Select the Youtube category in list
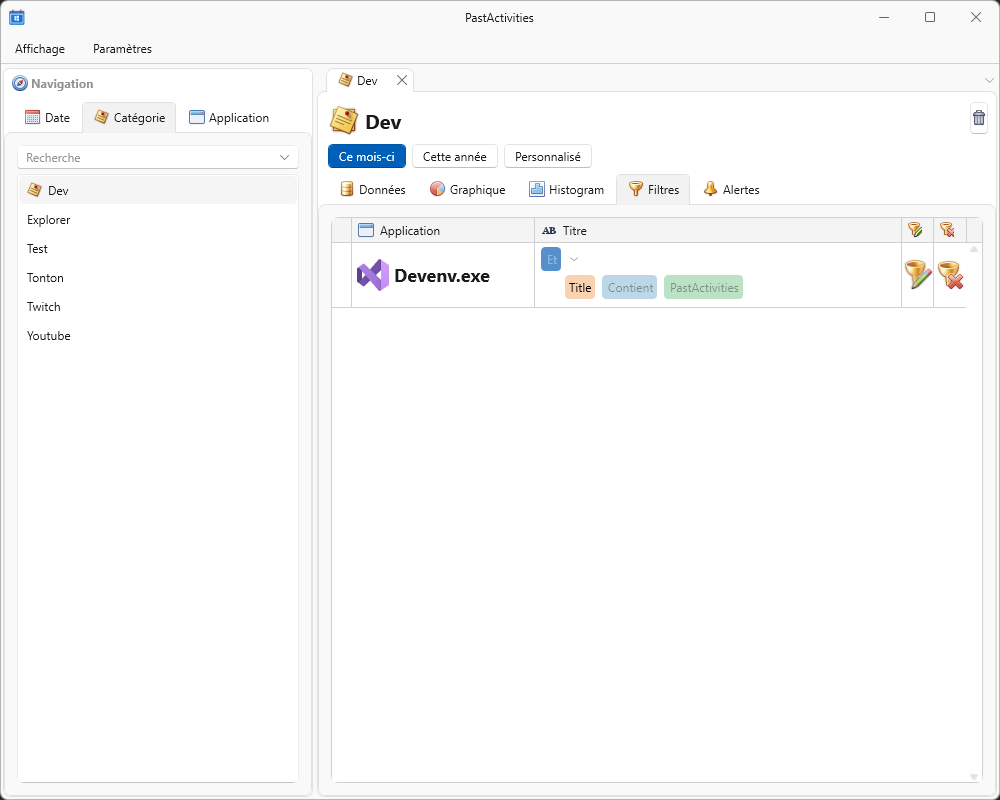1000x800 pixels. click(x=49, y=336)
